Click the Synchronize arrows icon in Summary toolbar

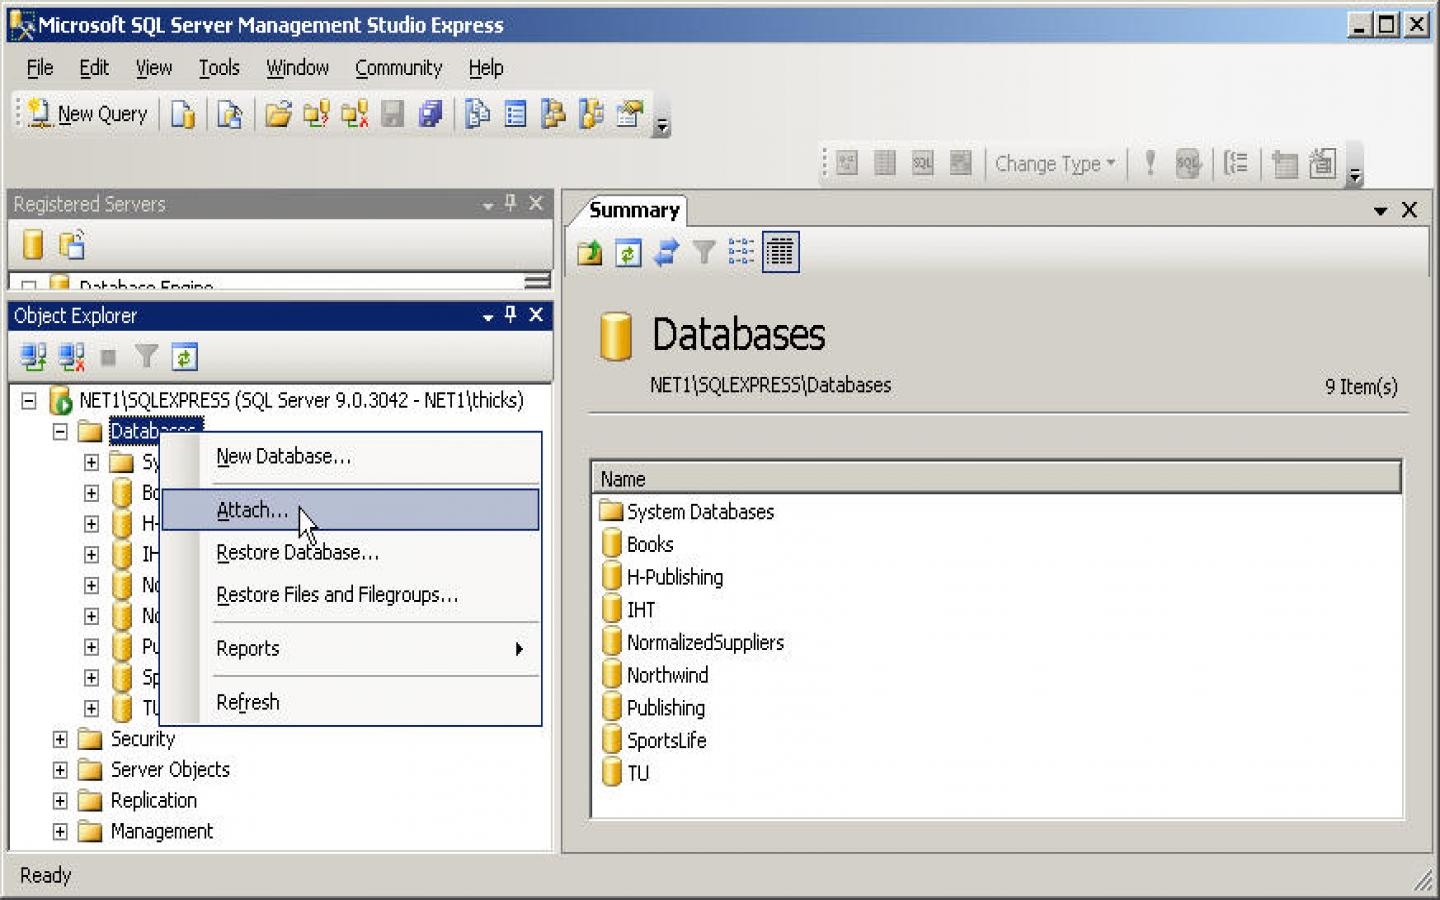pos(666,252)
